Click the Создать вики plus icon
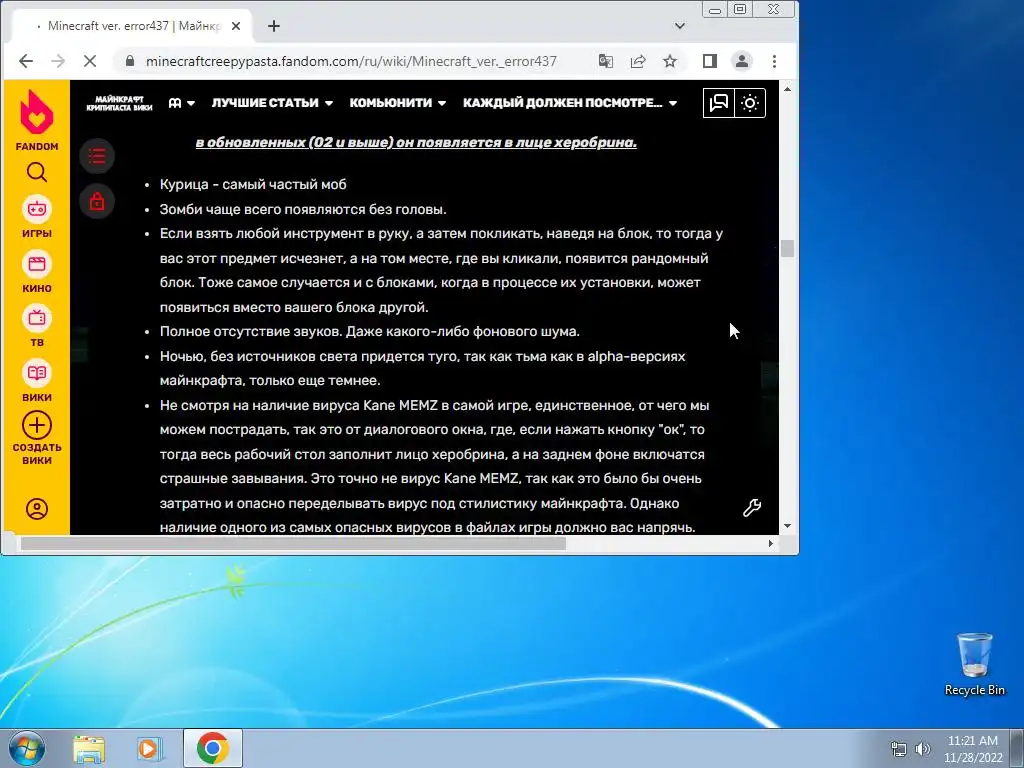Screen dimensions: 1024x768 point(37,425)
